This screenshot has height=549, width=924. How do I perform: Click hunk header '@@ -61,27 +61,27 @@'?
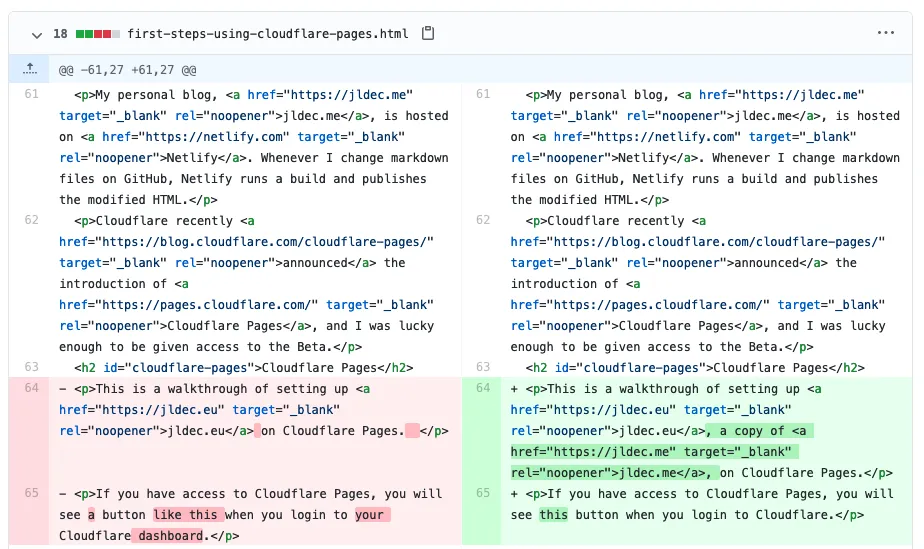pyautogui.click(x=127, y=70)
